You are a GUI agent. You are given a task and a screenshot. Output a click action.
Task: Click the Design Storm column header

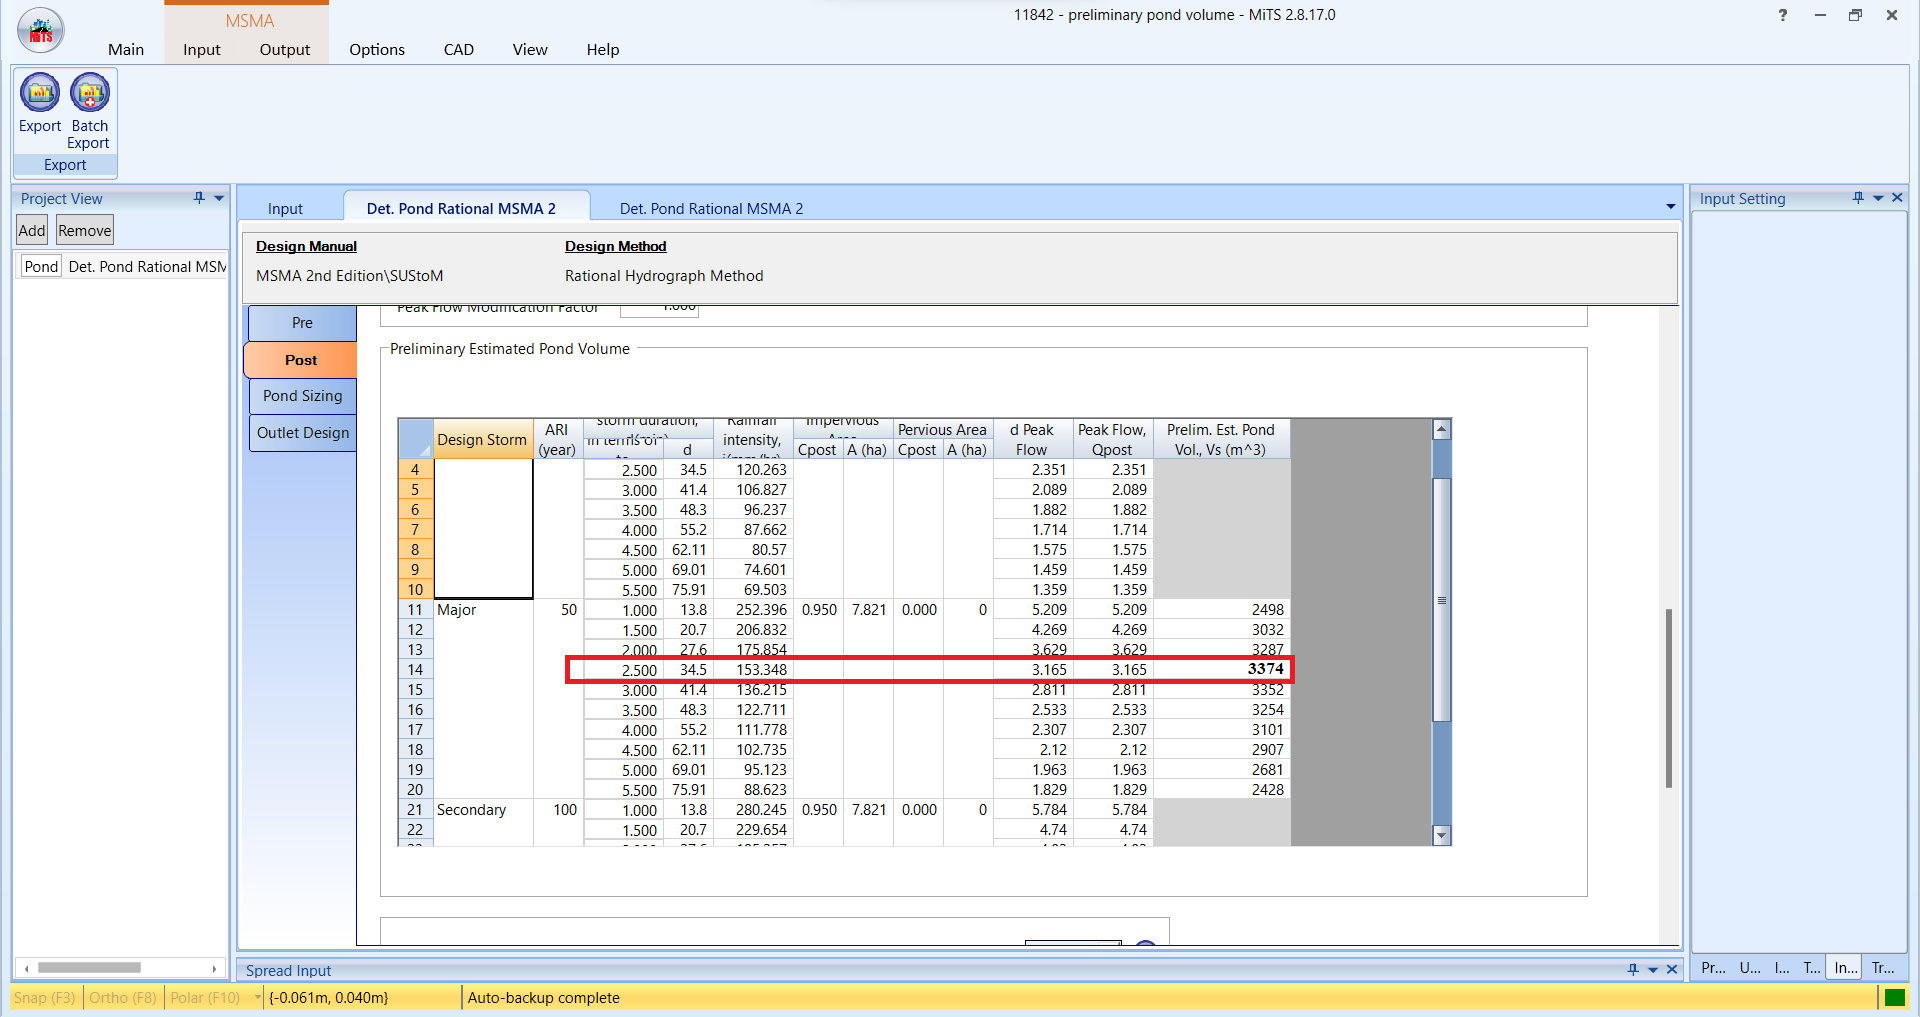tap(482, 439)
